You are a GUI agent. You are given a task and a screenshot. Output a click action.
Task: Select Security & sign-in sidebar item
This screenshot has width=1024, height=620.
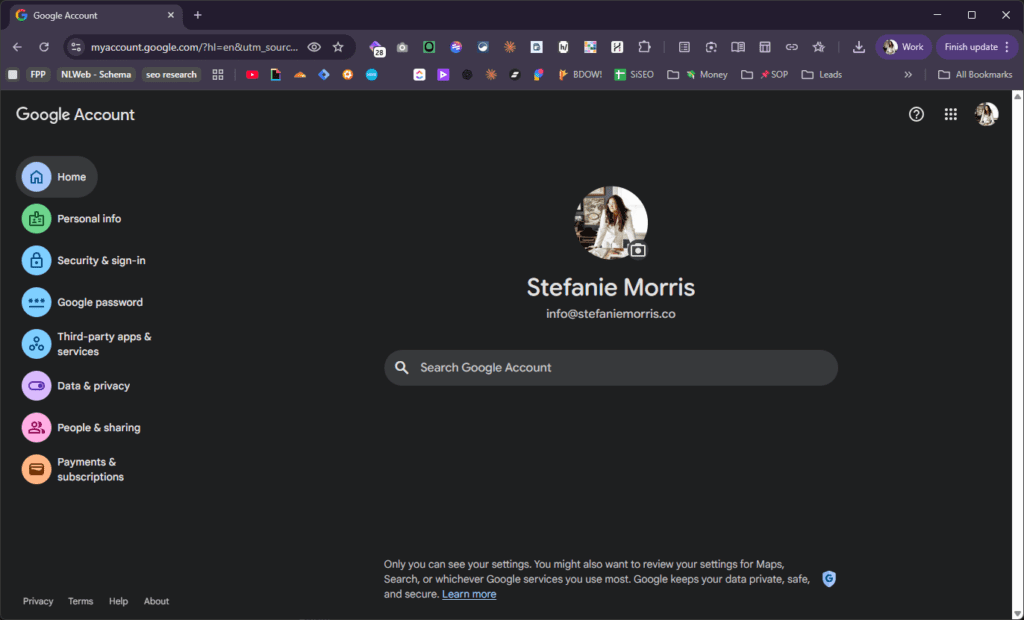pos(101,261)
